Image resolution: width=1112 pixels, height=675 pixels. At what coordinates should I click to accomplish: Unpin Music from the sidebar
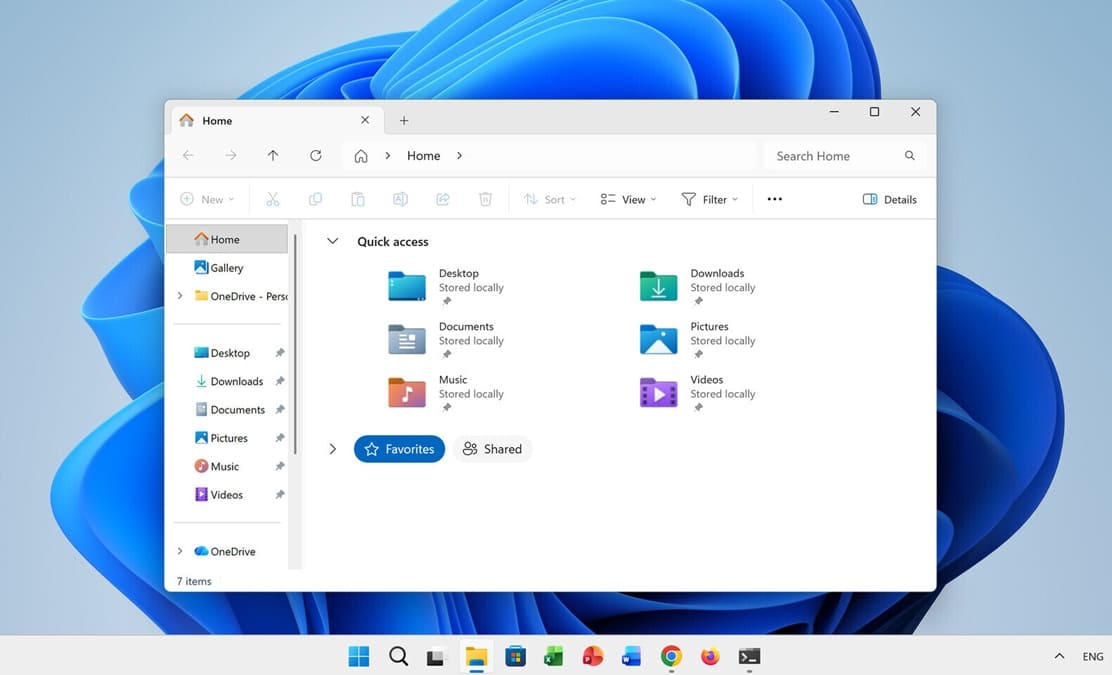280,466
